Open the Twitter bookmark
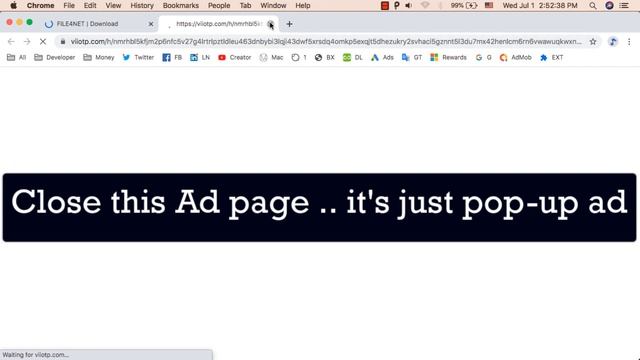This screenshot has width=640, height=360. [x=138, y=58]
